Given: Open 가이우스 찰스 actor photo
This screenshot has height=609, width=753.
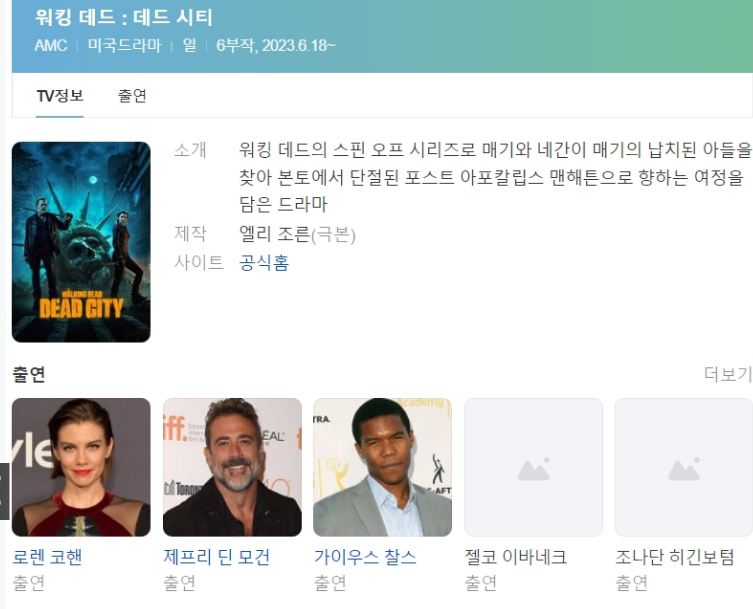Looking at the screenshot, I should (x=382, y=467).
